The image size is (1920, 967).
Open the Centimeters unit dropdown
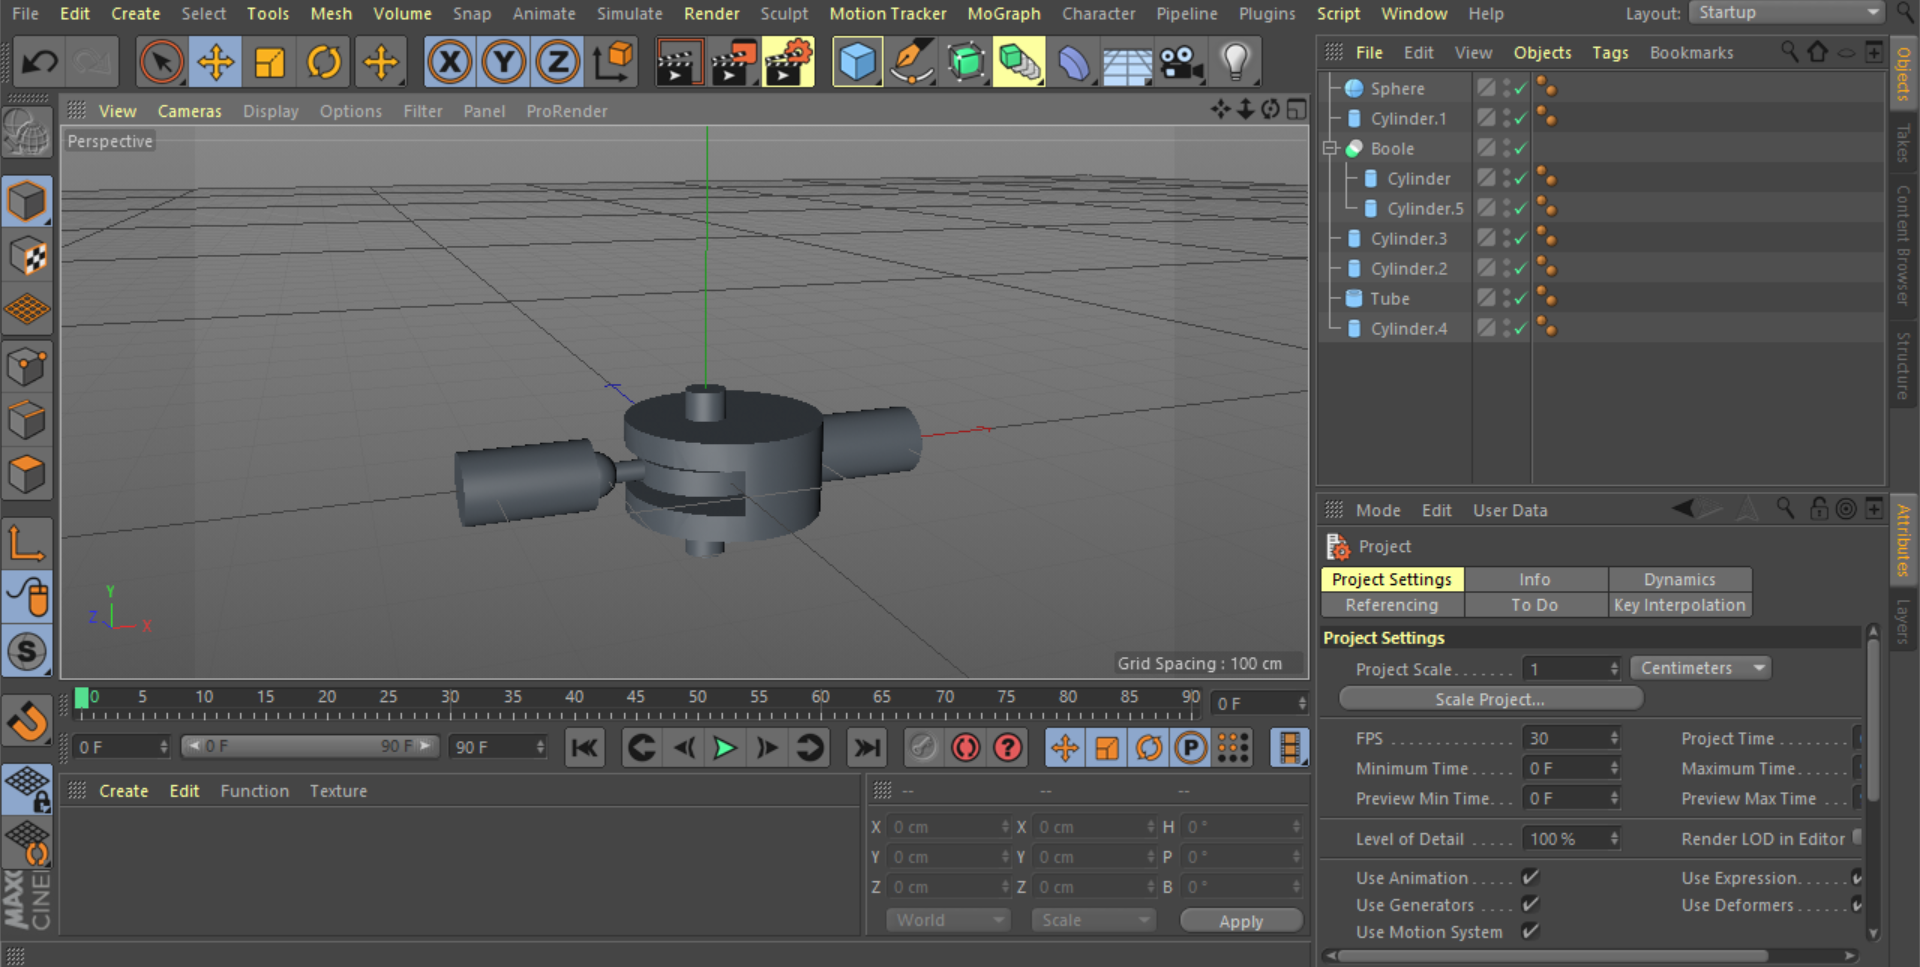1699,668
